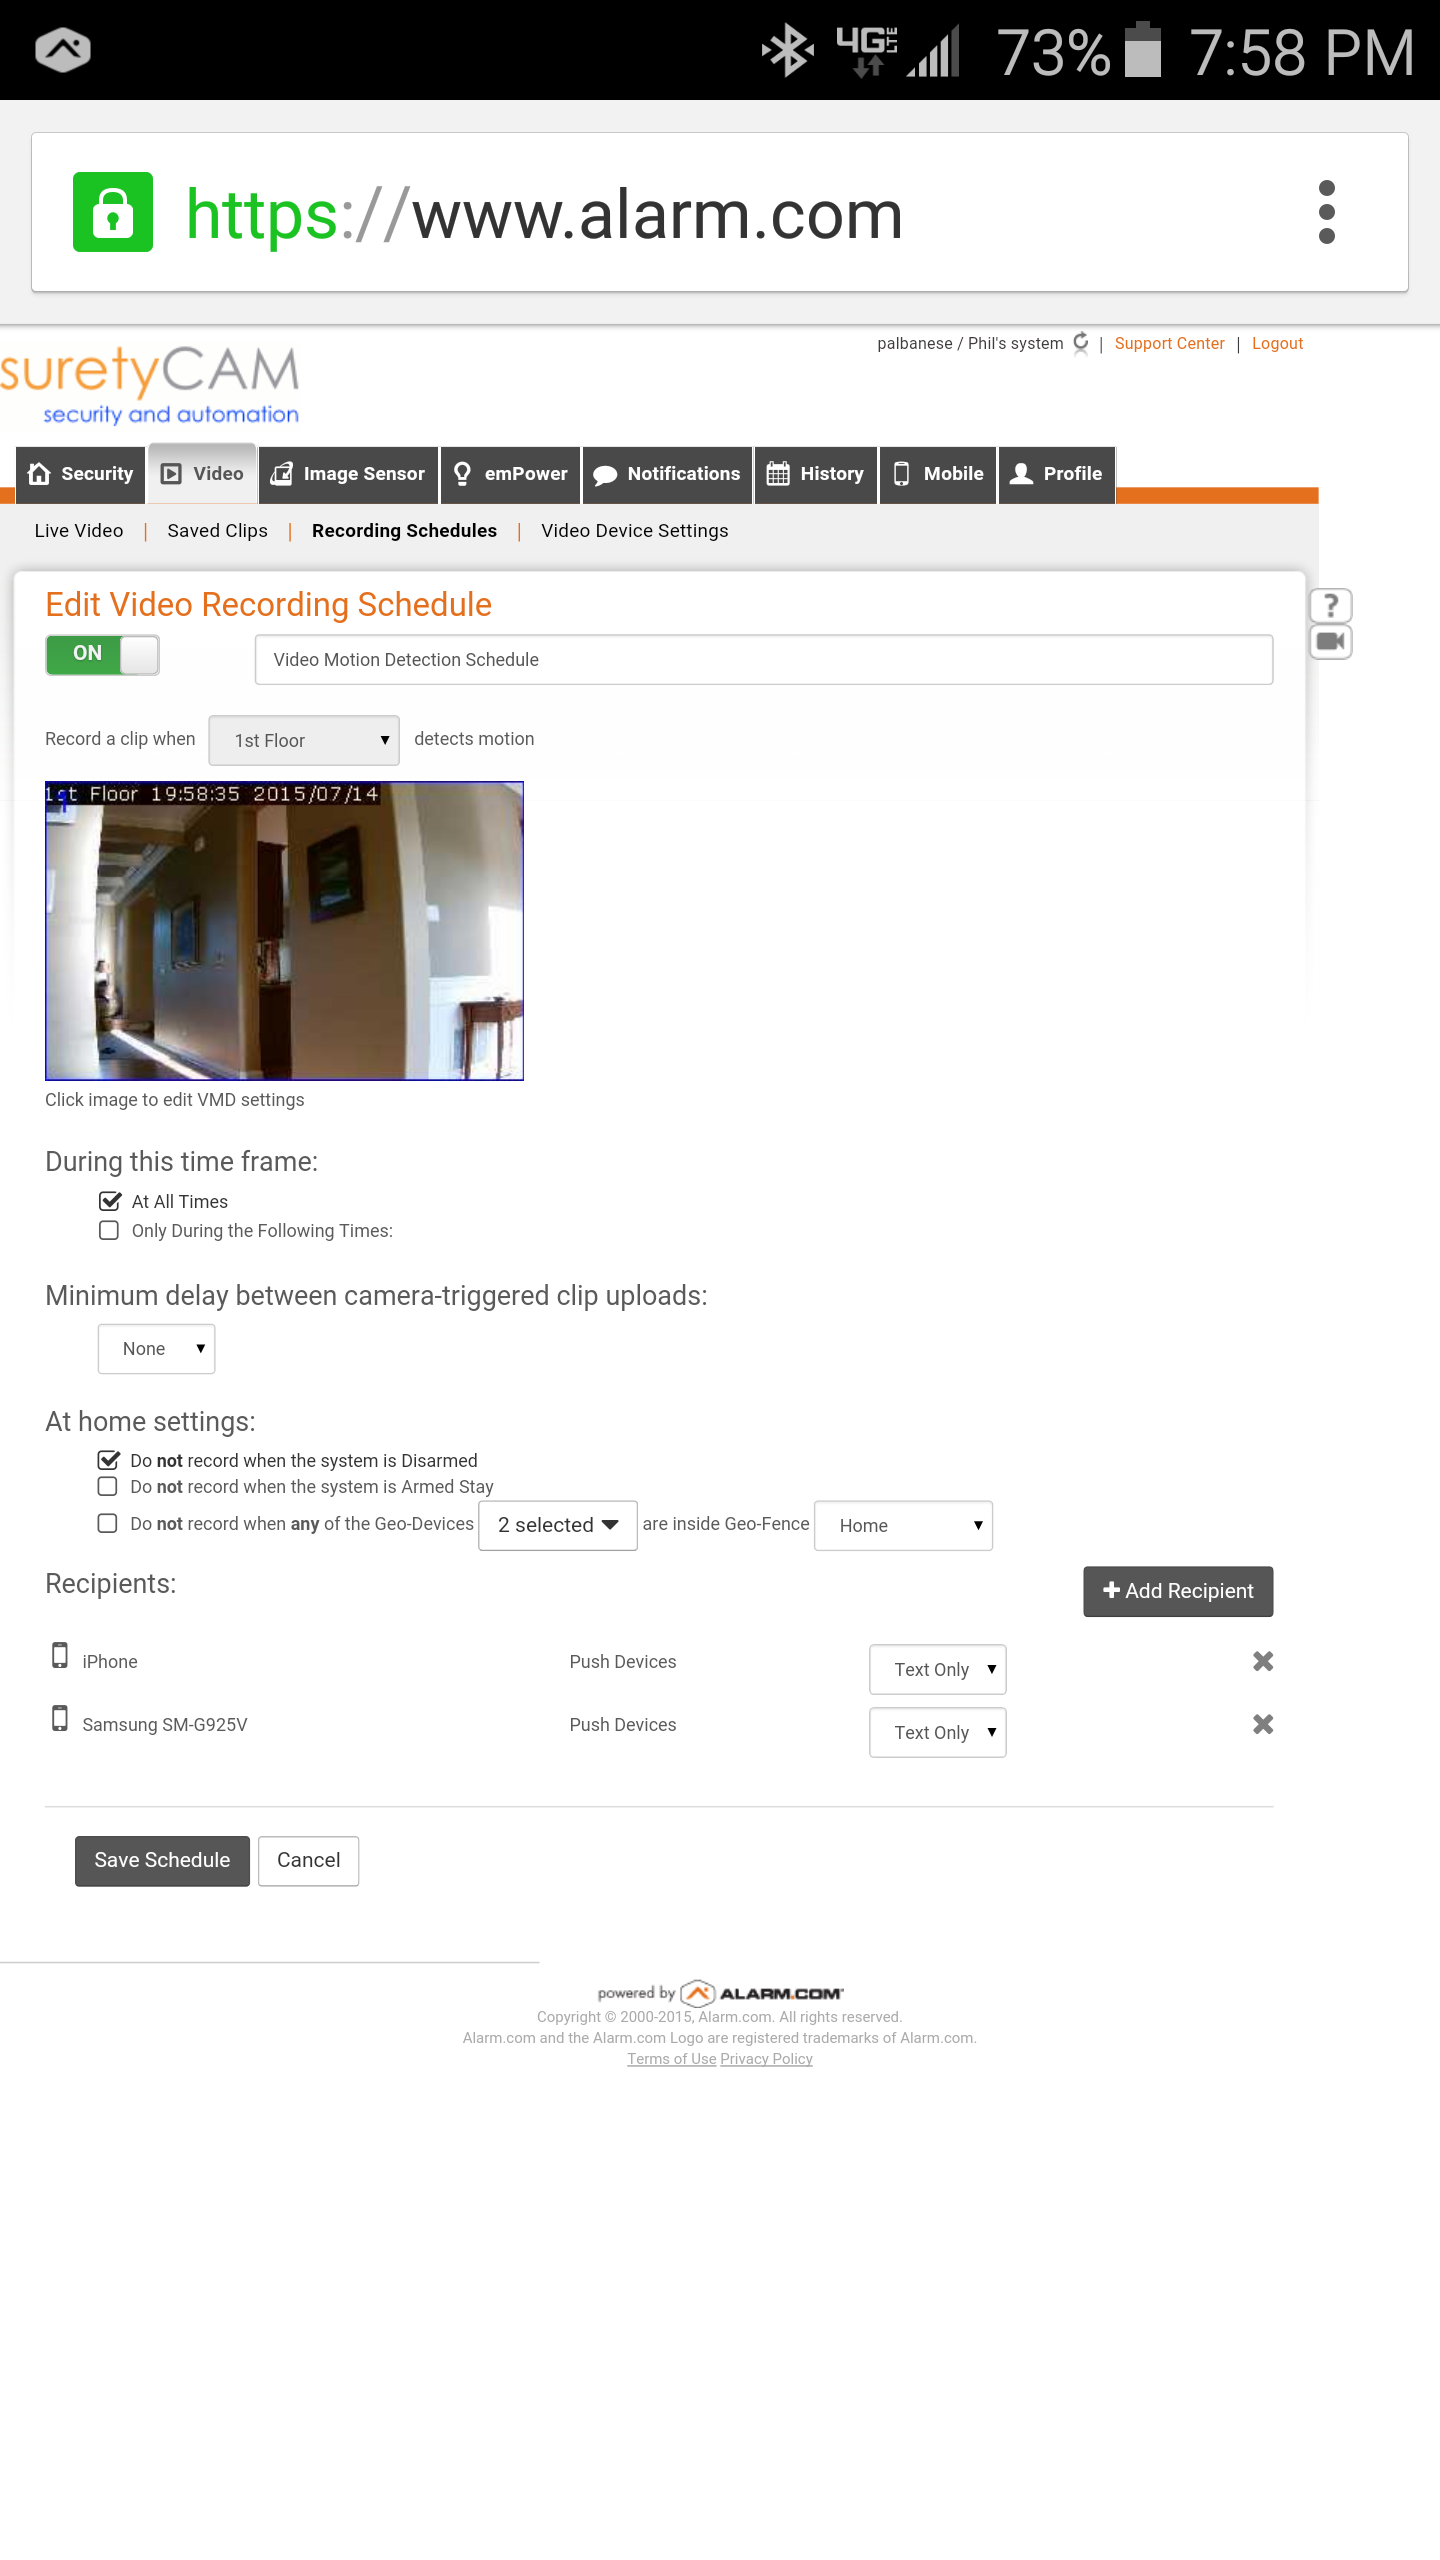This screenshot has height=2560, width=1440.
Task: Open the 2 selected Geo-Devices dropdown
Action: pyautogui.click(x=558, y=1526)
